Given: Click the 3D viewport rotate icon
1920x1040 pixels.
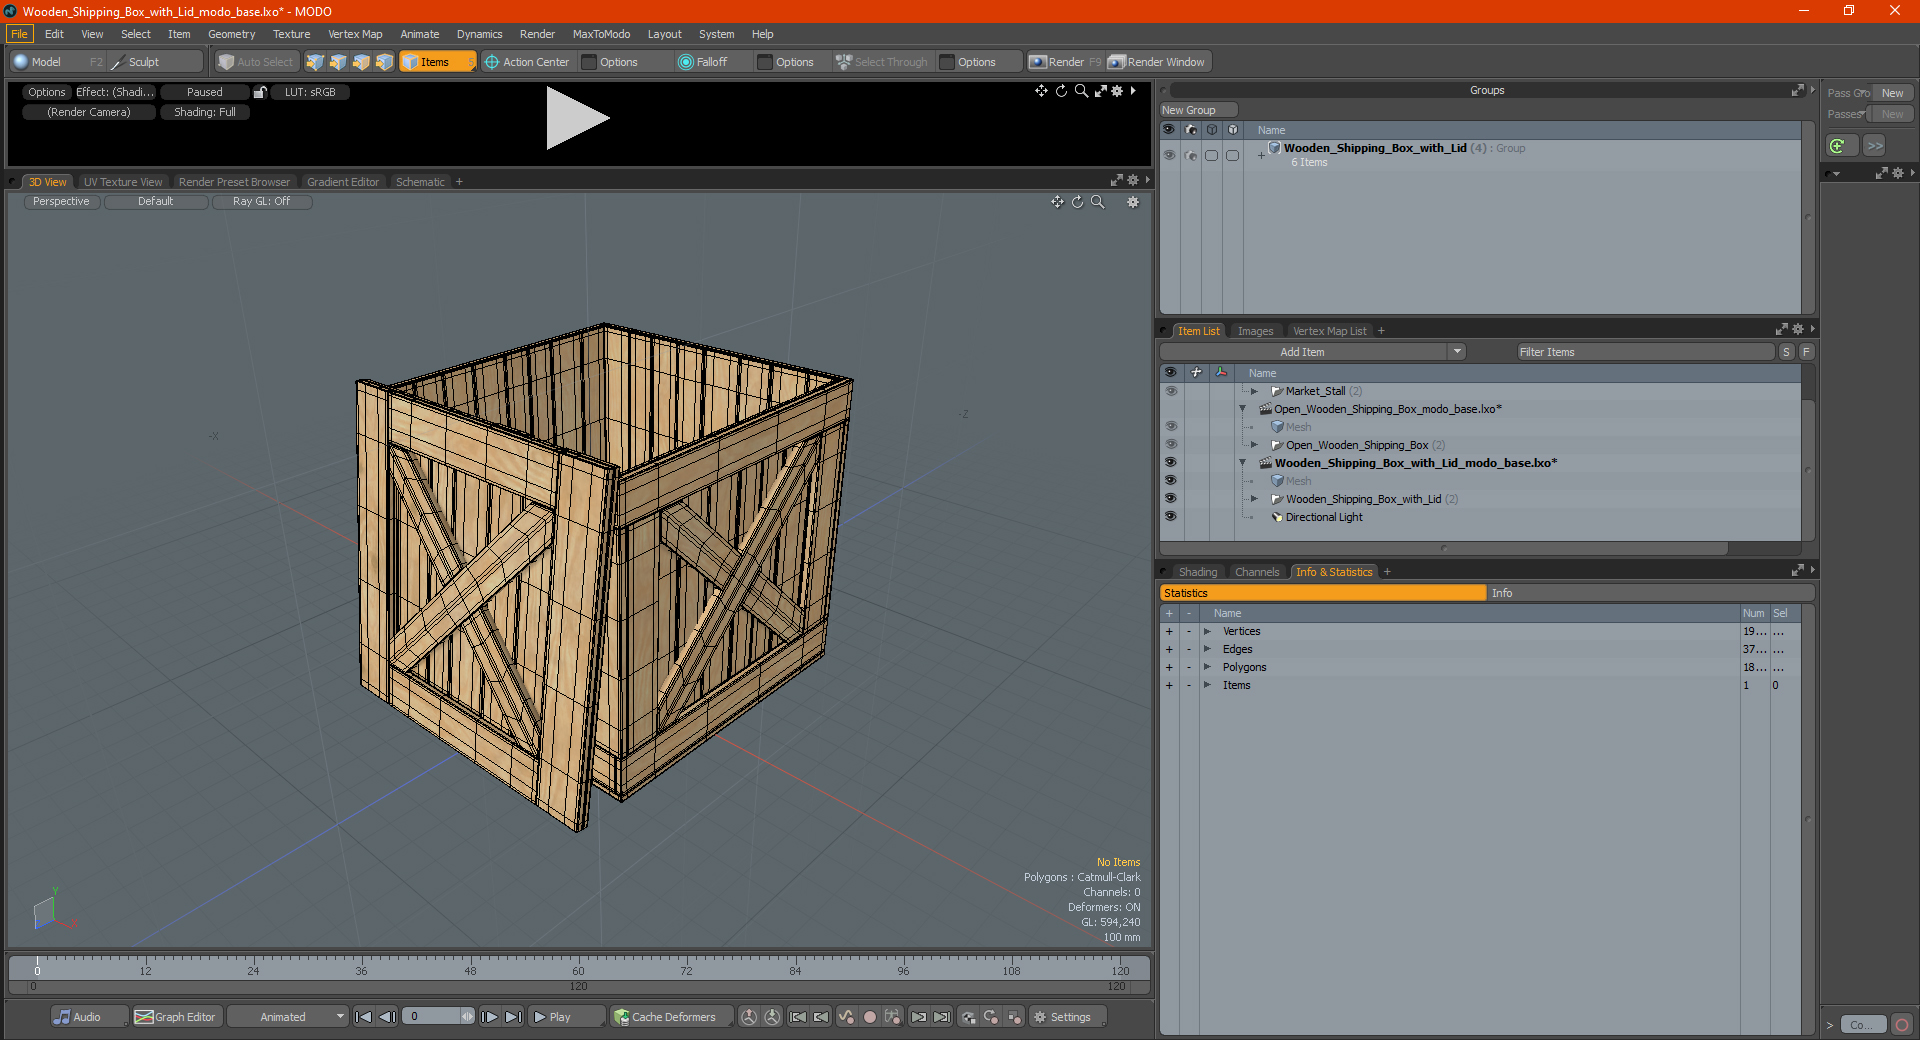Looking at the screenshot, I should tap(1077, 202).
